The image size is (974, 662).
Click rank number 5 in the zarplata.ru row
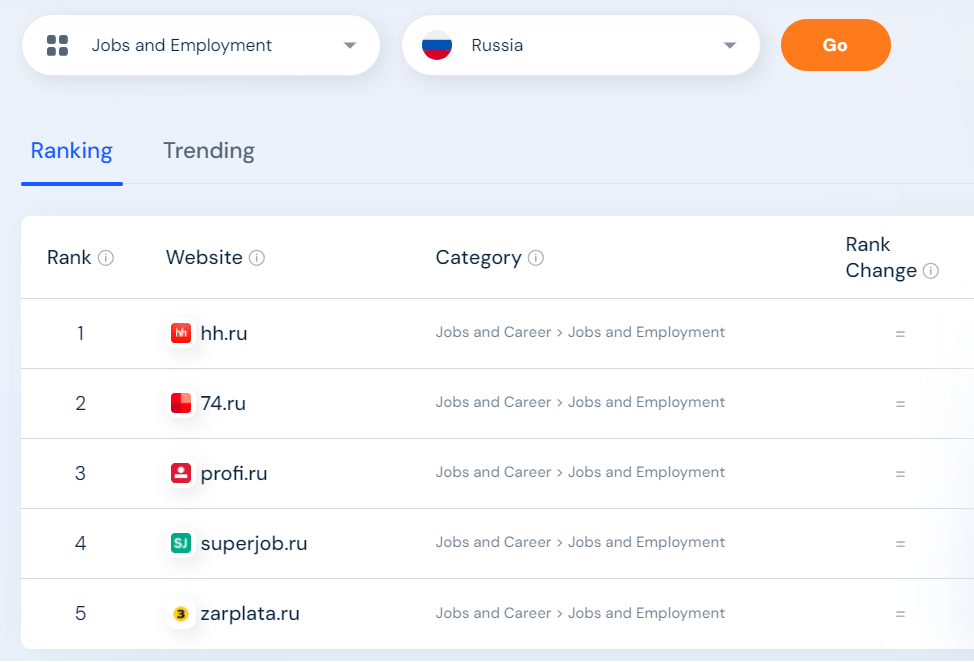[x=80, y=614]
